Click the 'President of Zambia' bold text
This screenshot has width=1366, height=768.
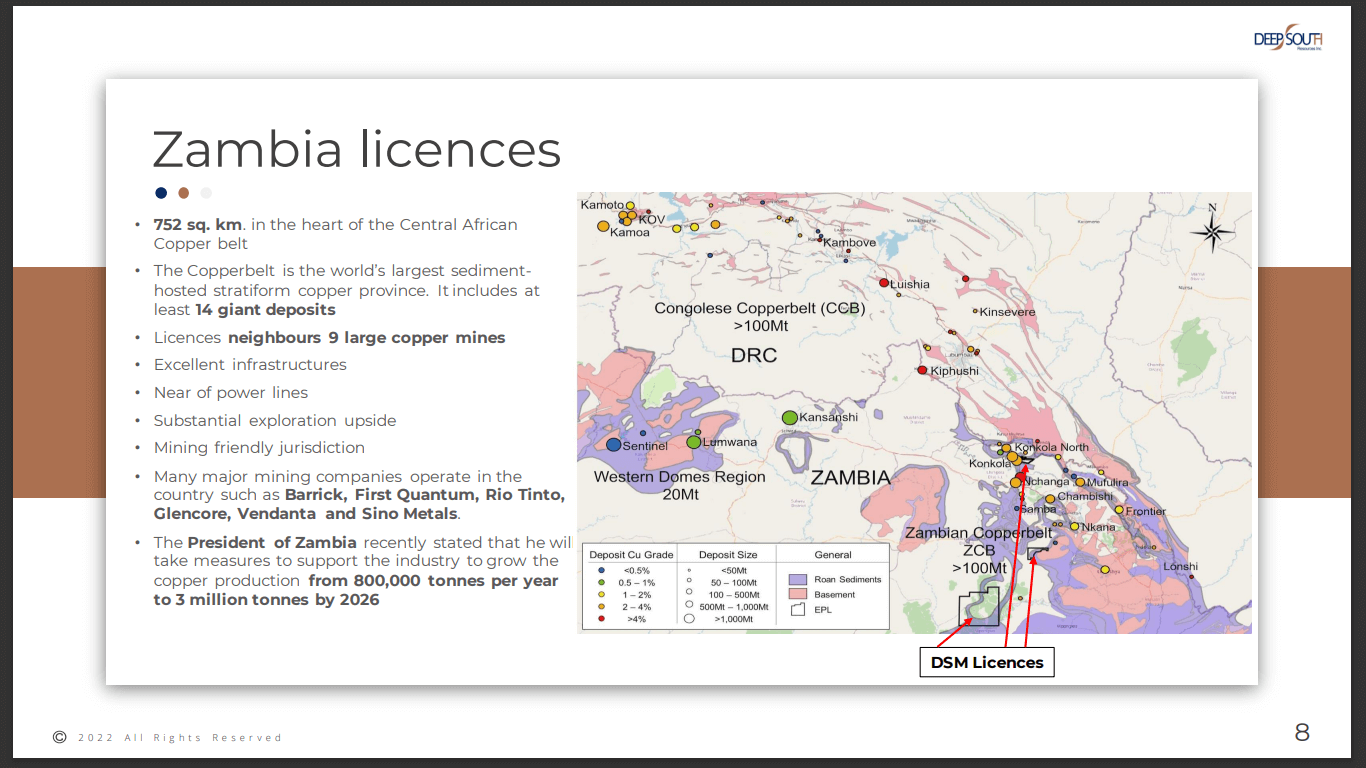tap(272, 542)
